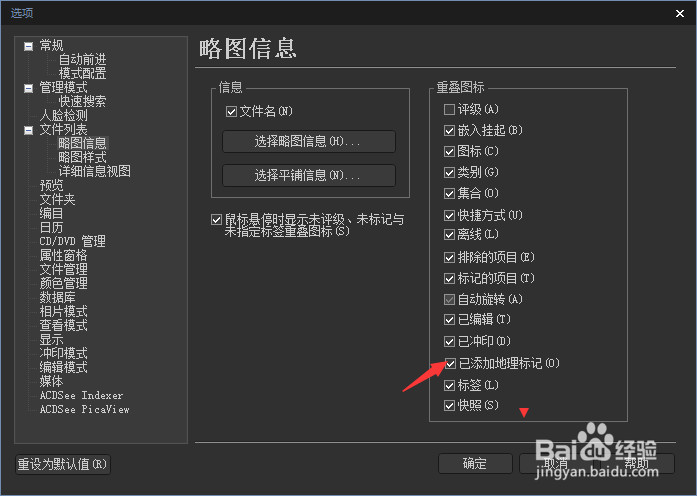Go to 人脸检测 options page
Image resolution: width=697 pixels, height=496 pixels.
64,116
